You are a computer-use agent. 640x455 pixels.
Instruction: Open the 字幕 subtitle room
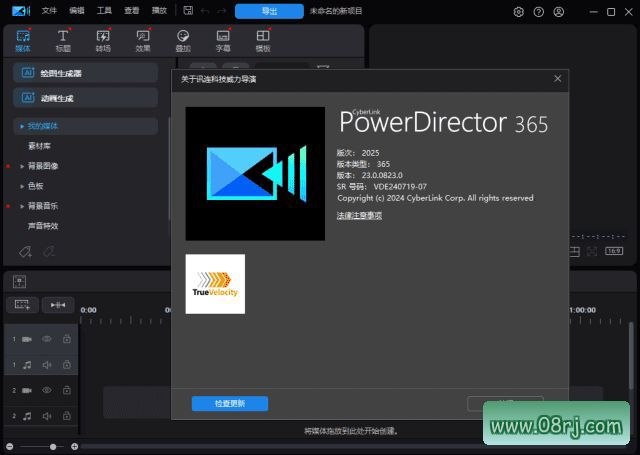pyautogui.click(x=223, y=41)
